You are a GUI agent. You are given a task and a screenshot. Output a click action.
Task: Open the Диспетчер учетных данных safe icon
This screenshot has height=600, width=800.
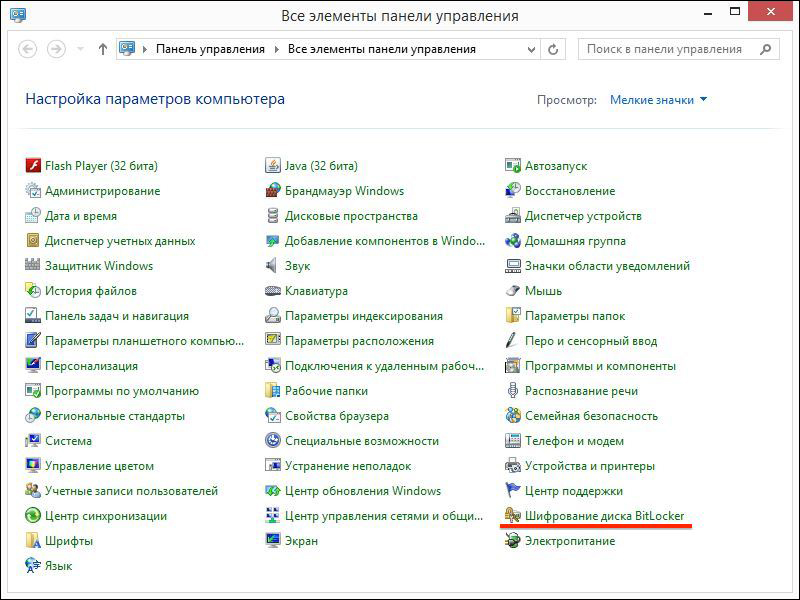[x=33, y=240]
